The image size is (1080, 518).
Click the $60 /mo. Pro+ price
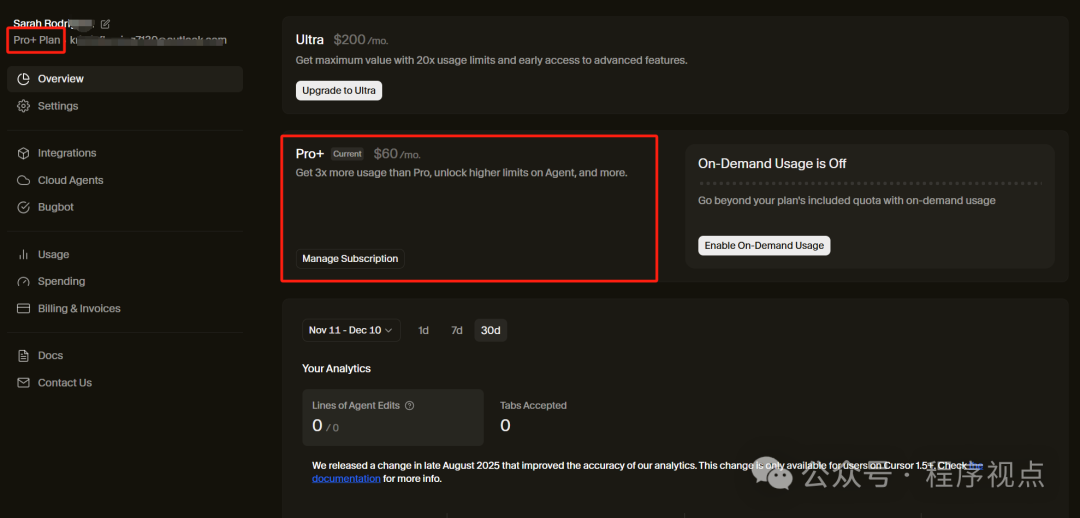[397, 154]
